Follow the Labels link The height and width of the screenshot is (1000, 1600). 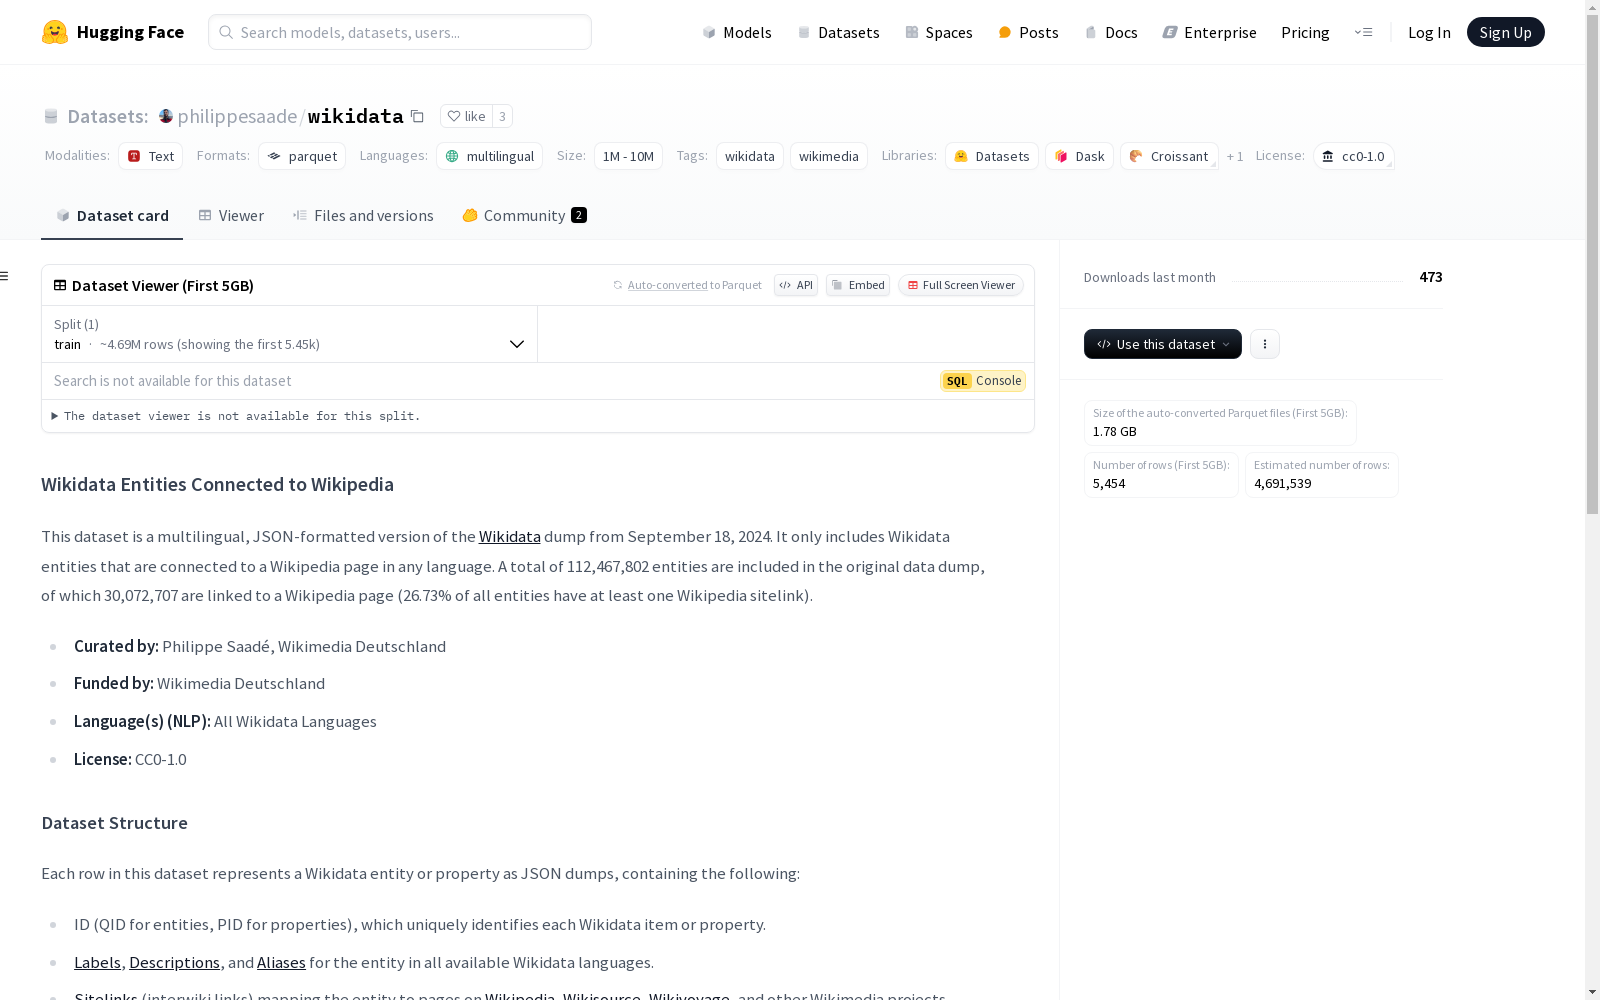pos(97,963)
